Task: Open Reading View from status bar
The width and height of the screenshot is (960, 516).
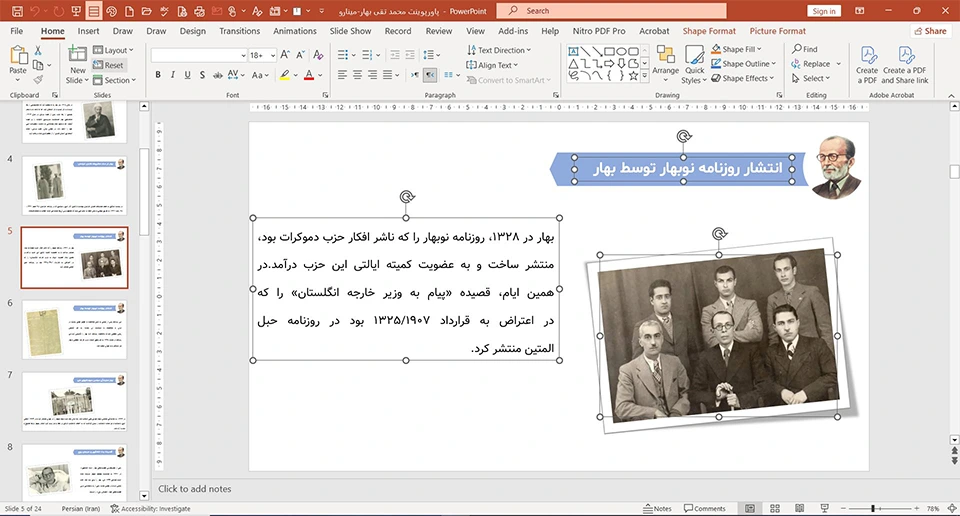Action: point(799,509)
